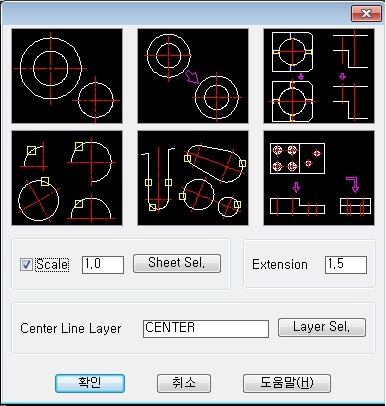Close the dialog with the red X
This screenshot has height=406, width=386.
point(366,13)
